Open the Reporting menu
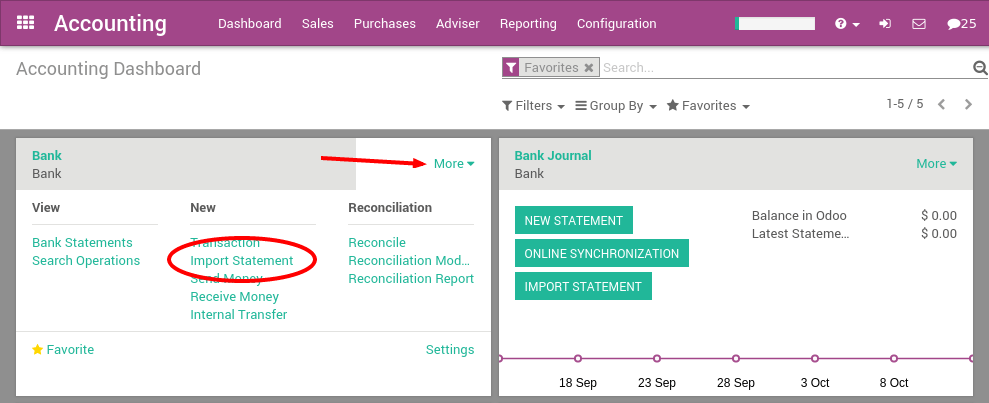This screenshot has width=989, height=403. pyautogui.click(x=528, y=23)
